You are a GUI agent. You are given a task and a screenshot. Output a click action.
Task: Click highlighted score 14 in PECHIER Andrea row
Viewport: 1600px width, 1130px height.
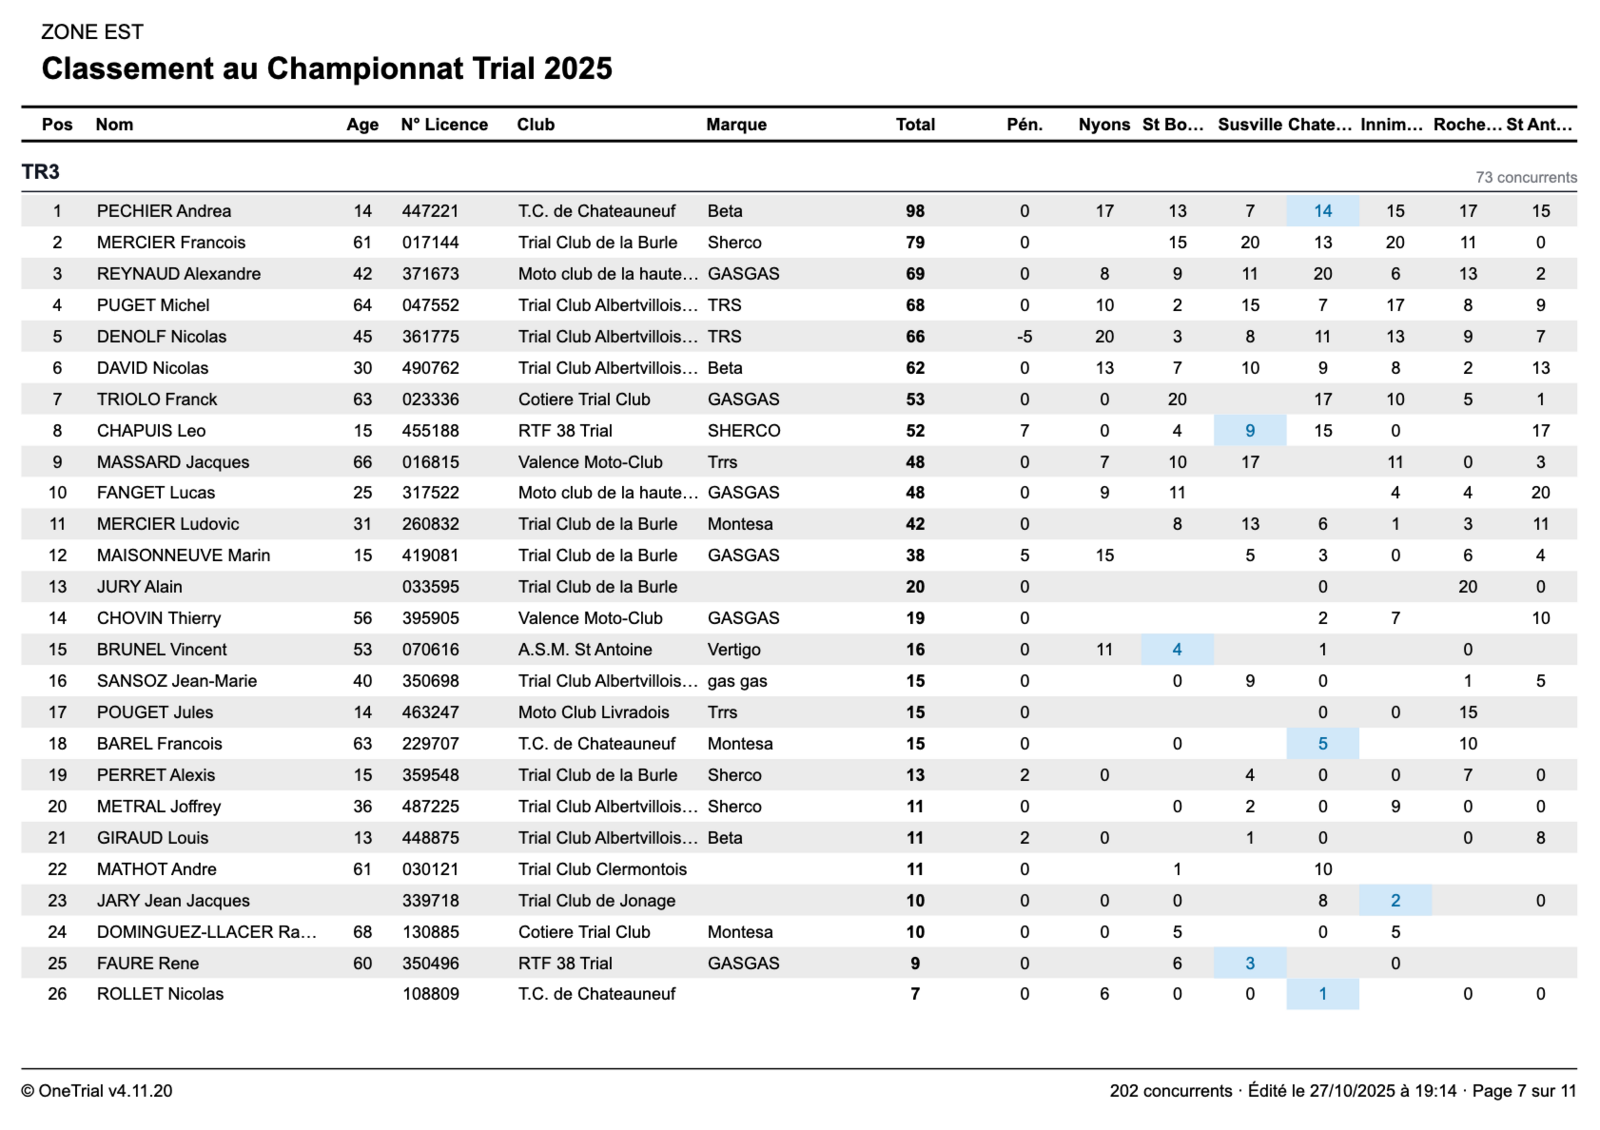1322,211
